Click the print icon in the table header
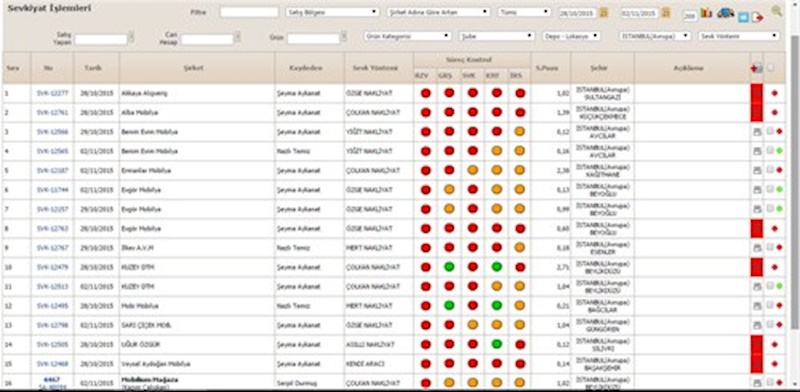This screenshot has height=392, width=800. click(x=757, y=68)
